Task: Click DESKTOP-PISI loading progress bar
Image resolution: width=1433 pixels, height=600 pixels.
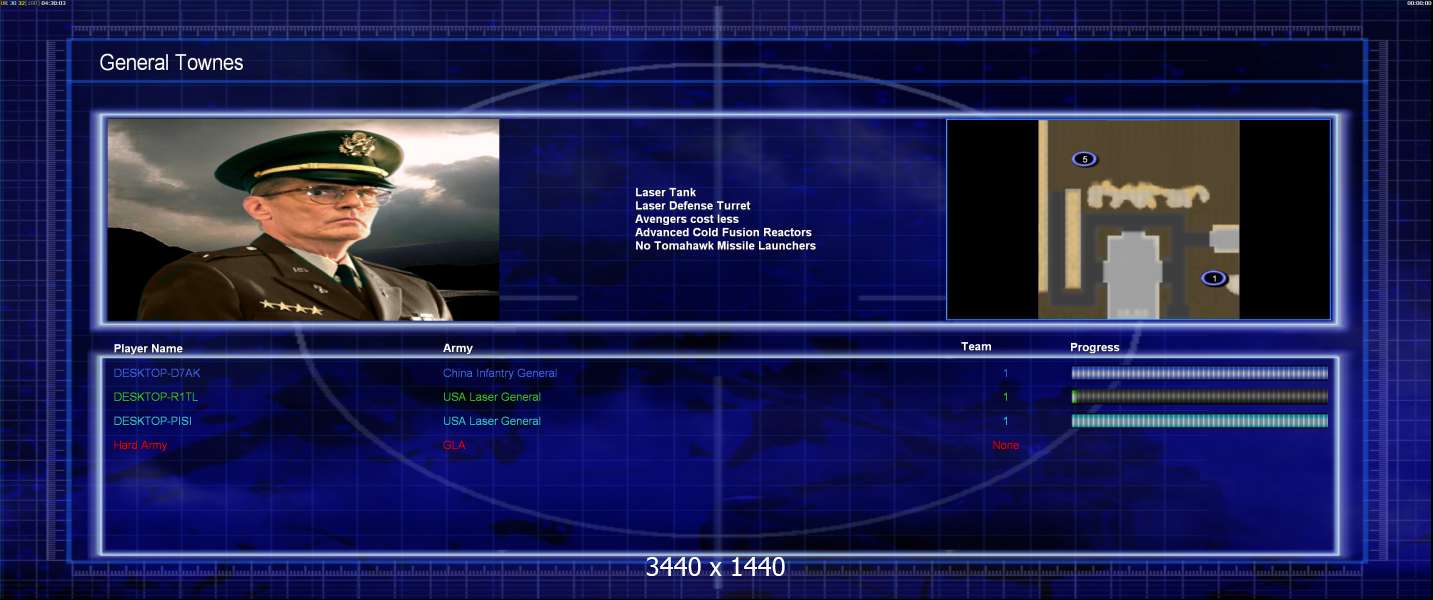Action: tap(1200, 421)
